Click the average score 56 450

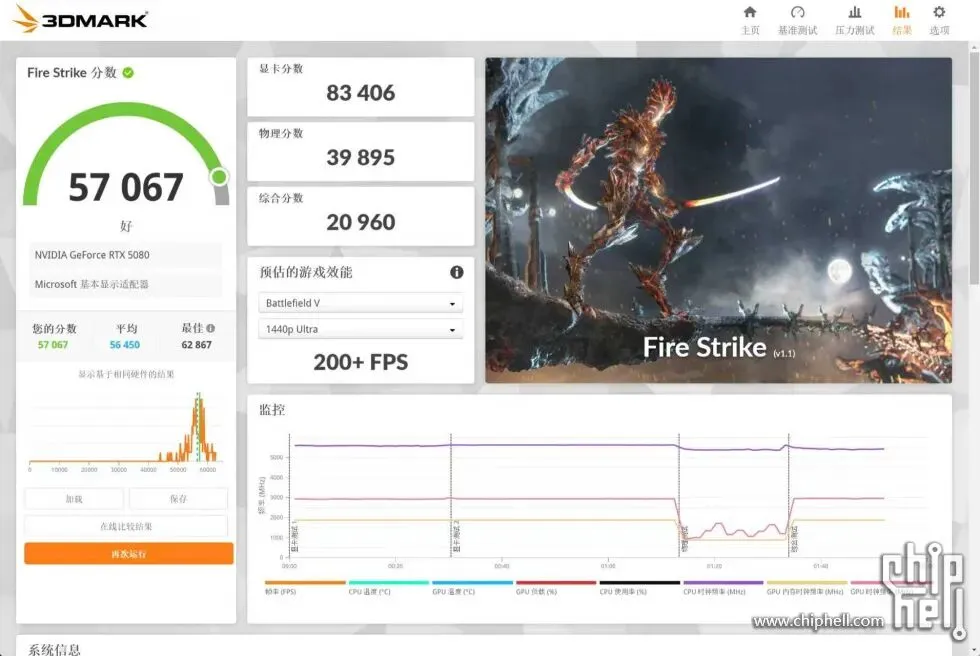pos(125,345)
